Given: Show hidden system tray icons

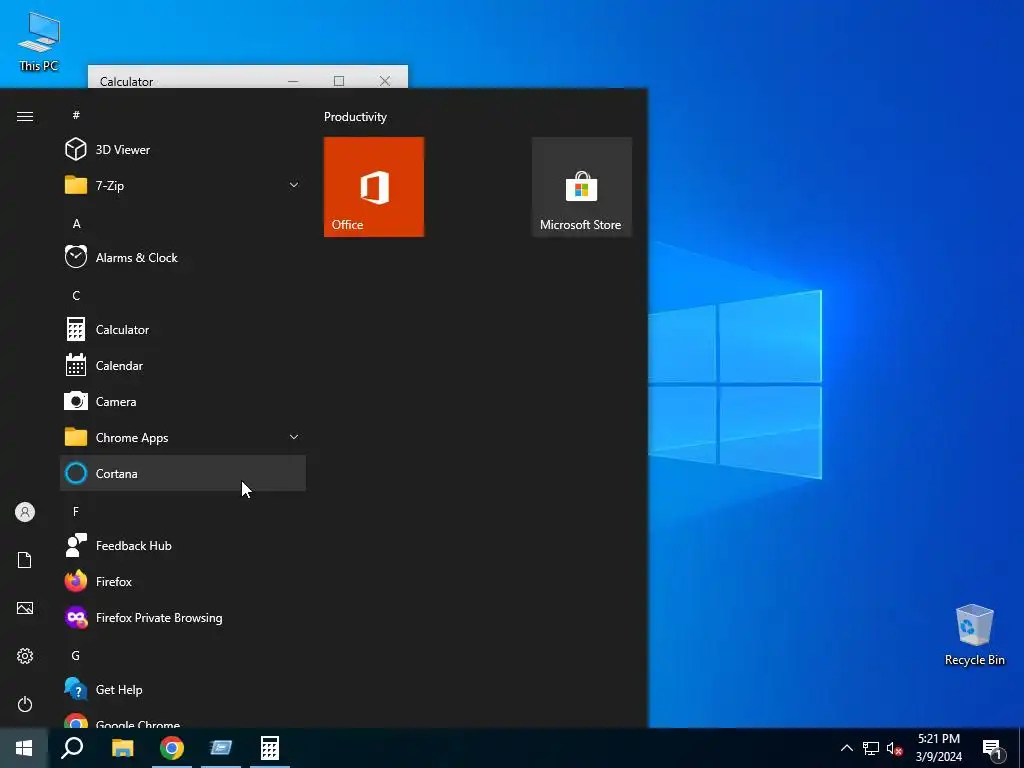Looking at the screenshot, I should point(846,748).
